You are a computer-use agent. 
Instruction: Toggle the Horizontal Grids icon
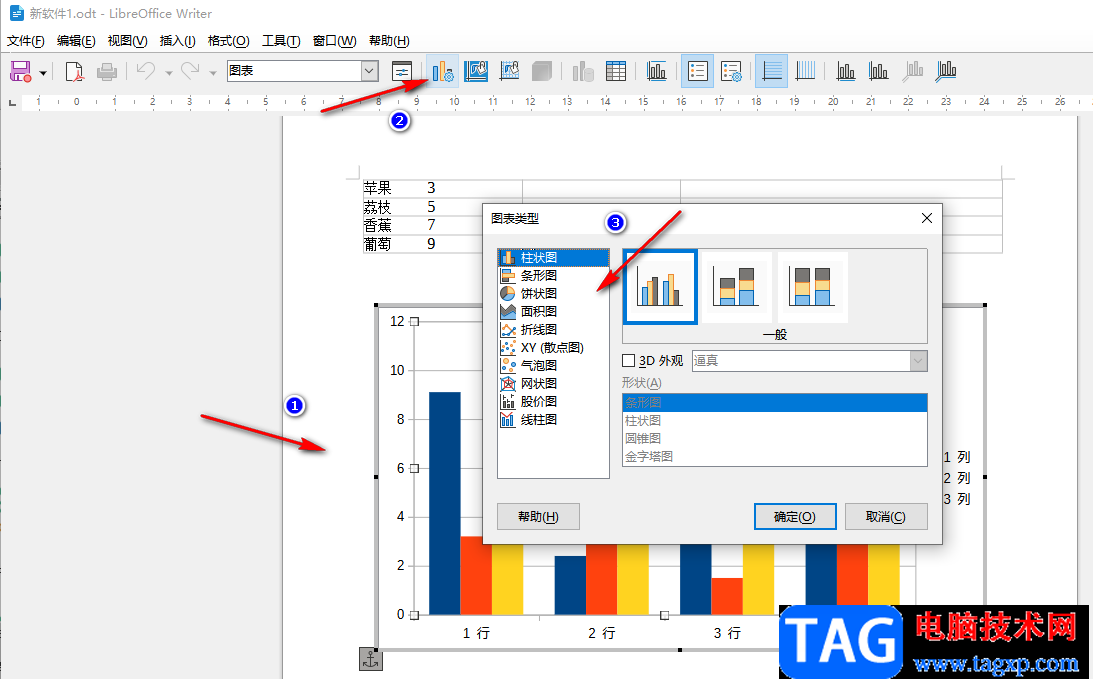pos(772,71)
